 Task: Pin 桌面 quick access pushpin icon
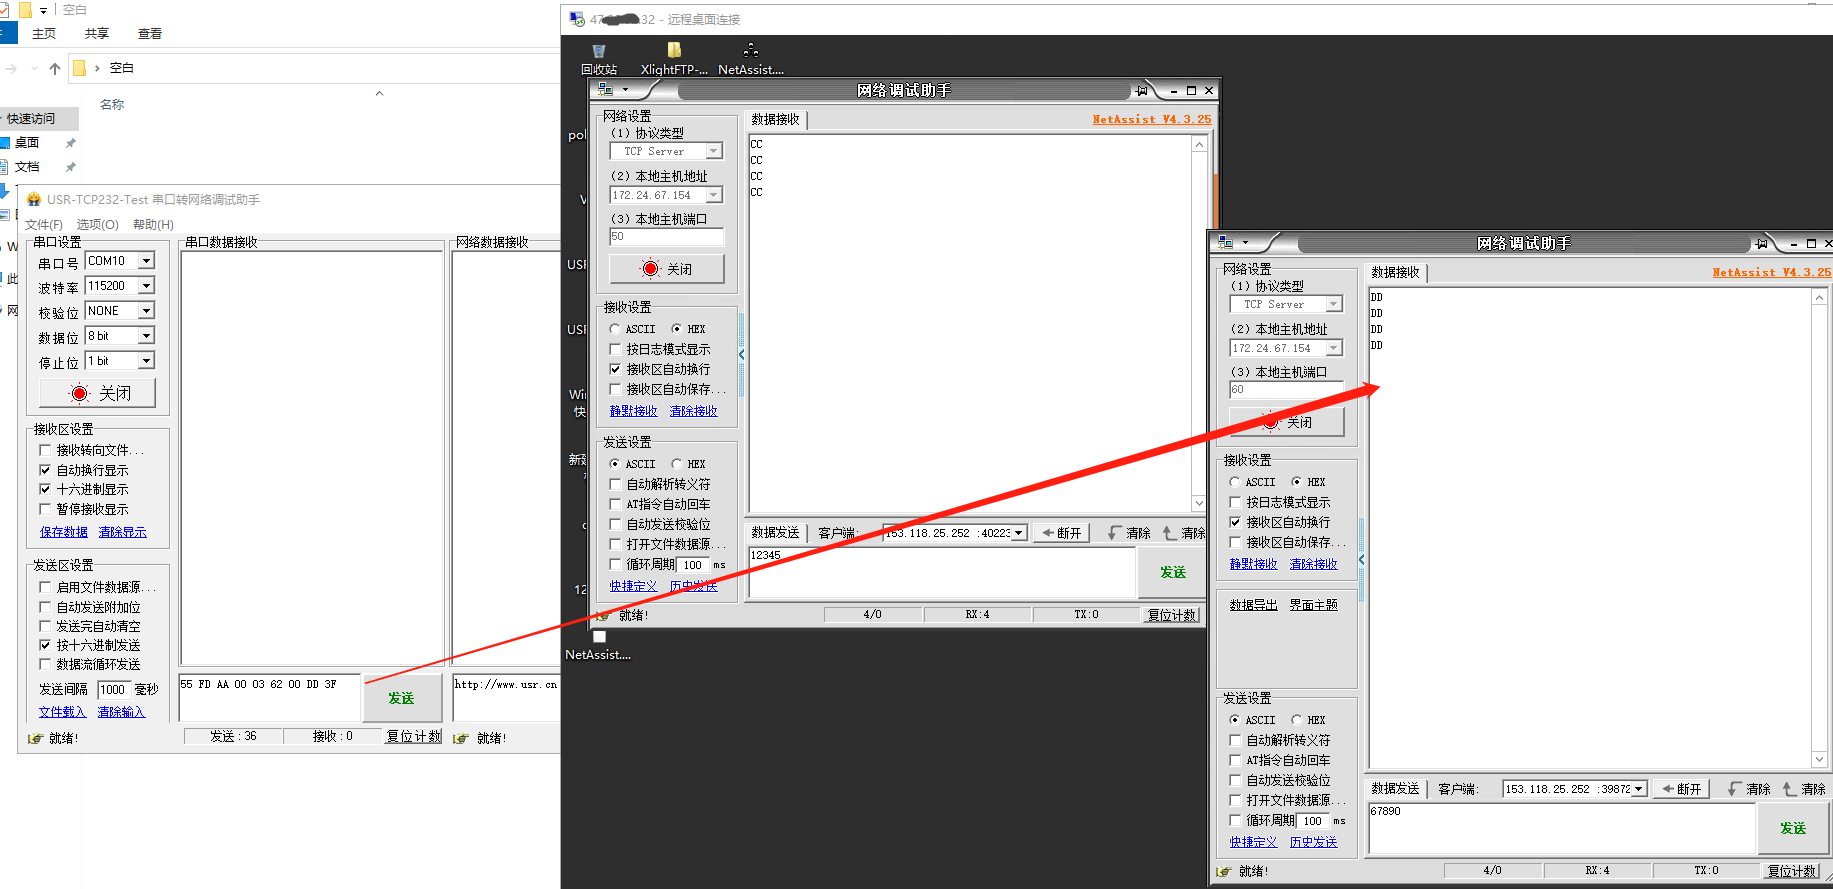point(70,143)
